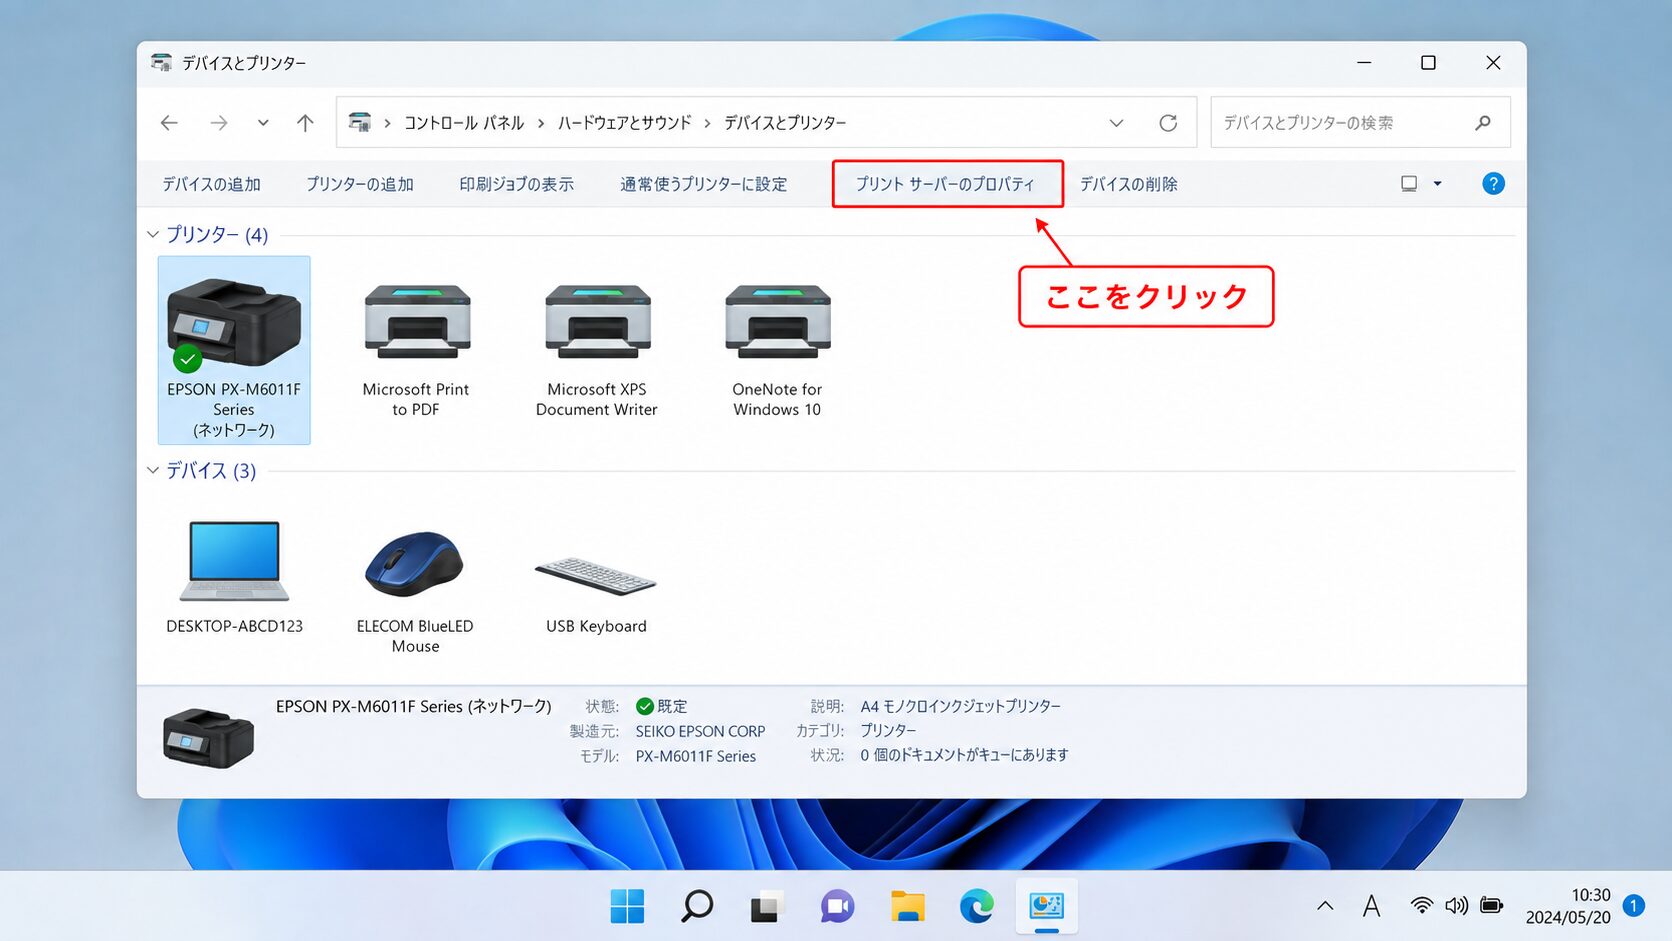Click the A4 モノクロインクジェットプリンター description
1672x941 pixels.
[x=961, y=706]
